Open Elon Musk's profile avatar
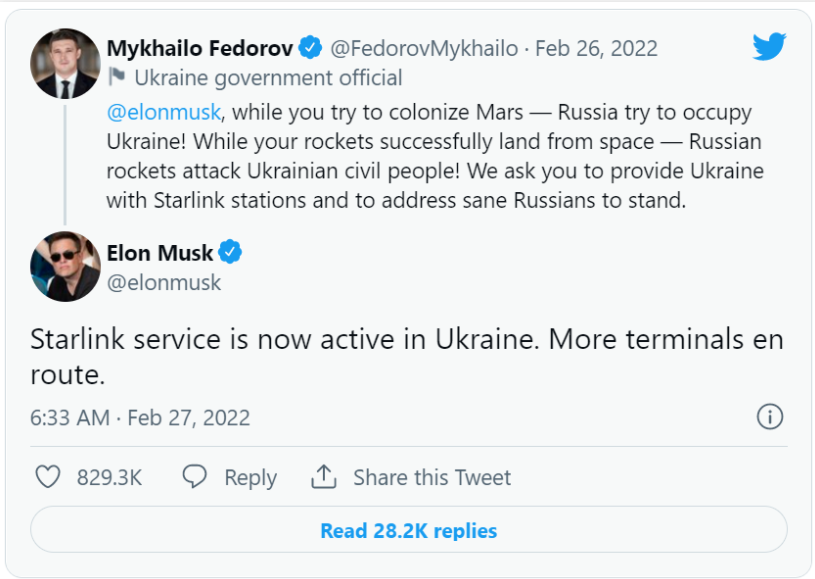815x579 pixels. click(65, 267)
